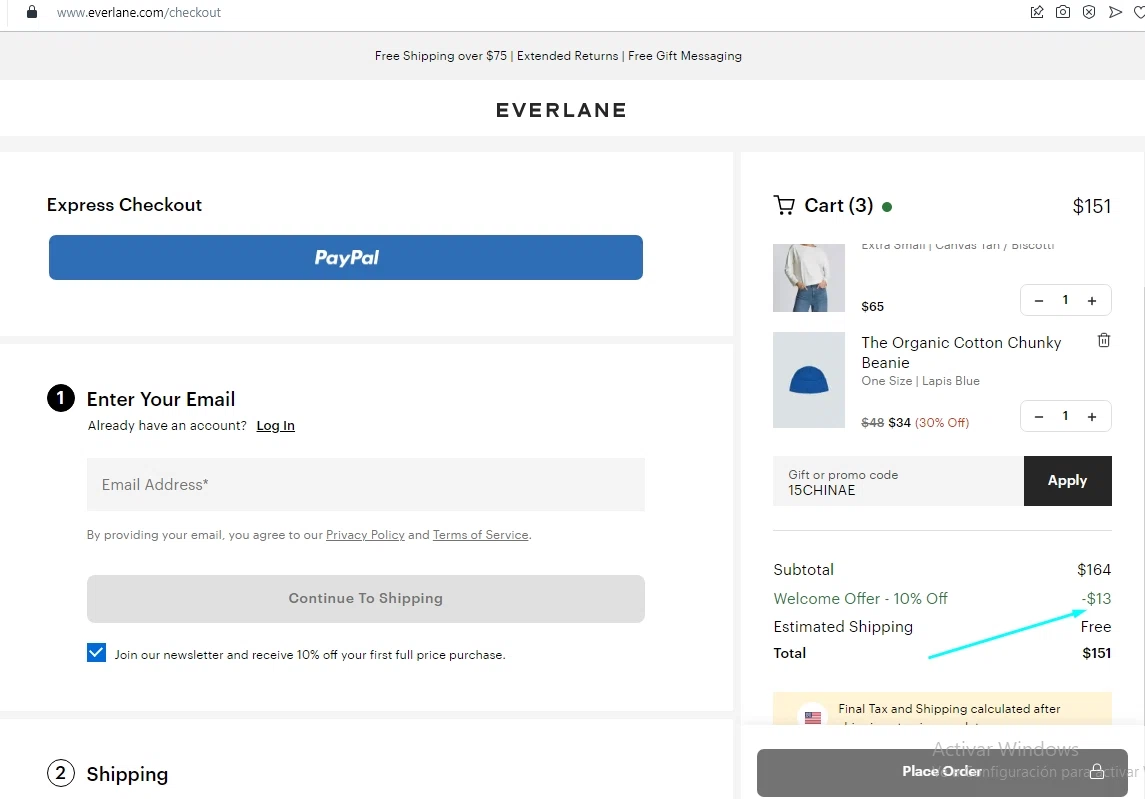Click the Estimated Shipping label

843,627
